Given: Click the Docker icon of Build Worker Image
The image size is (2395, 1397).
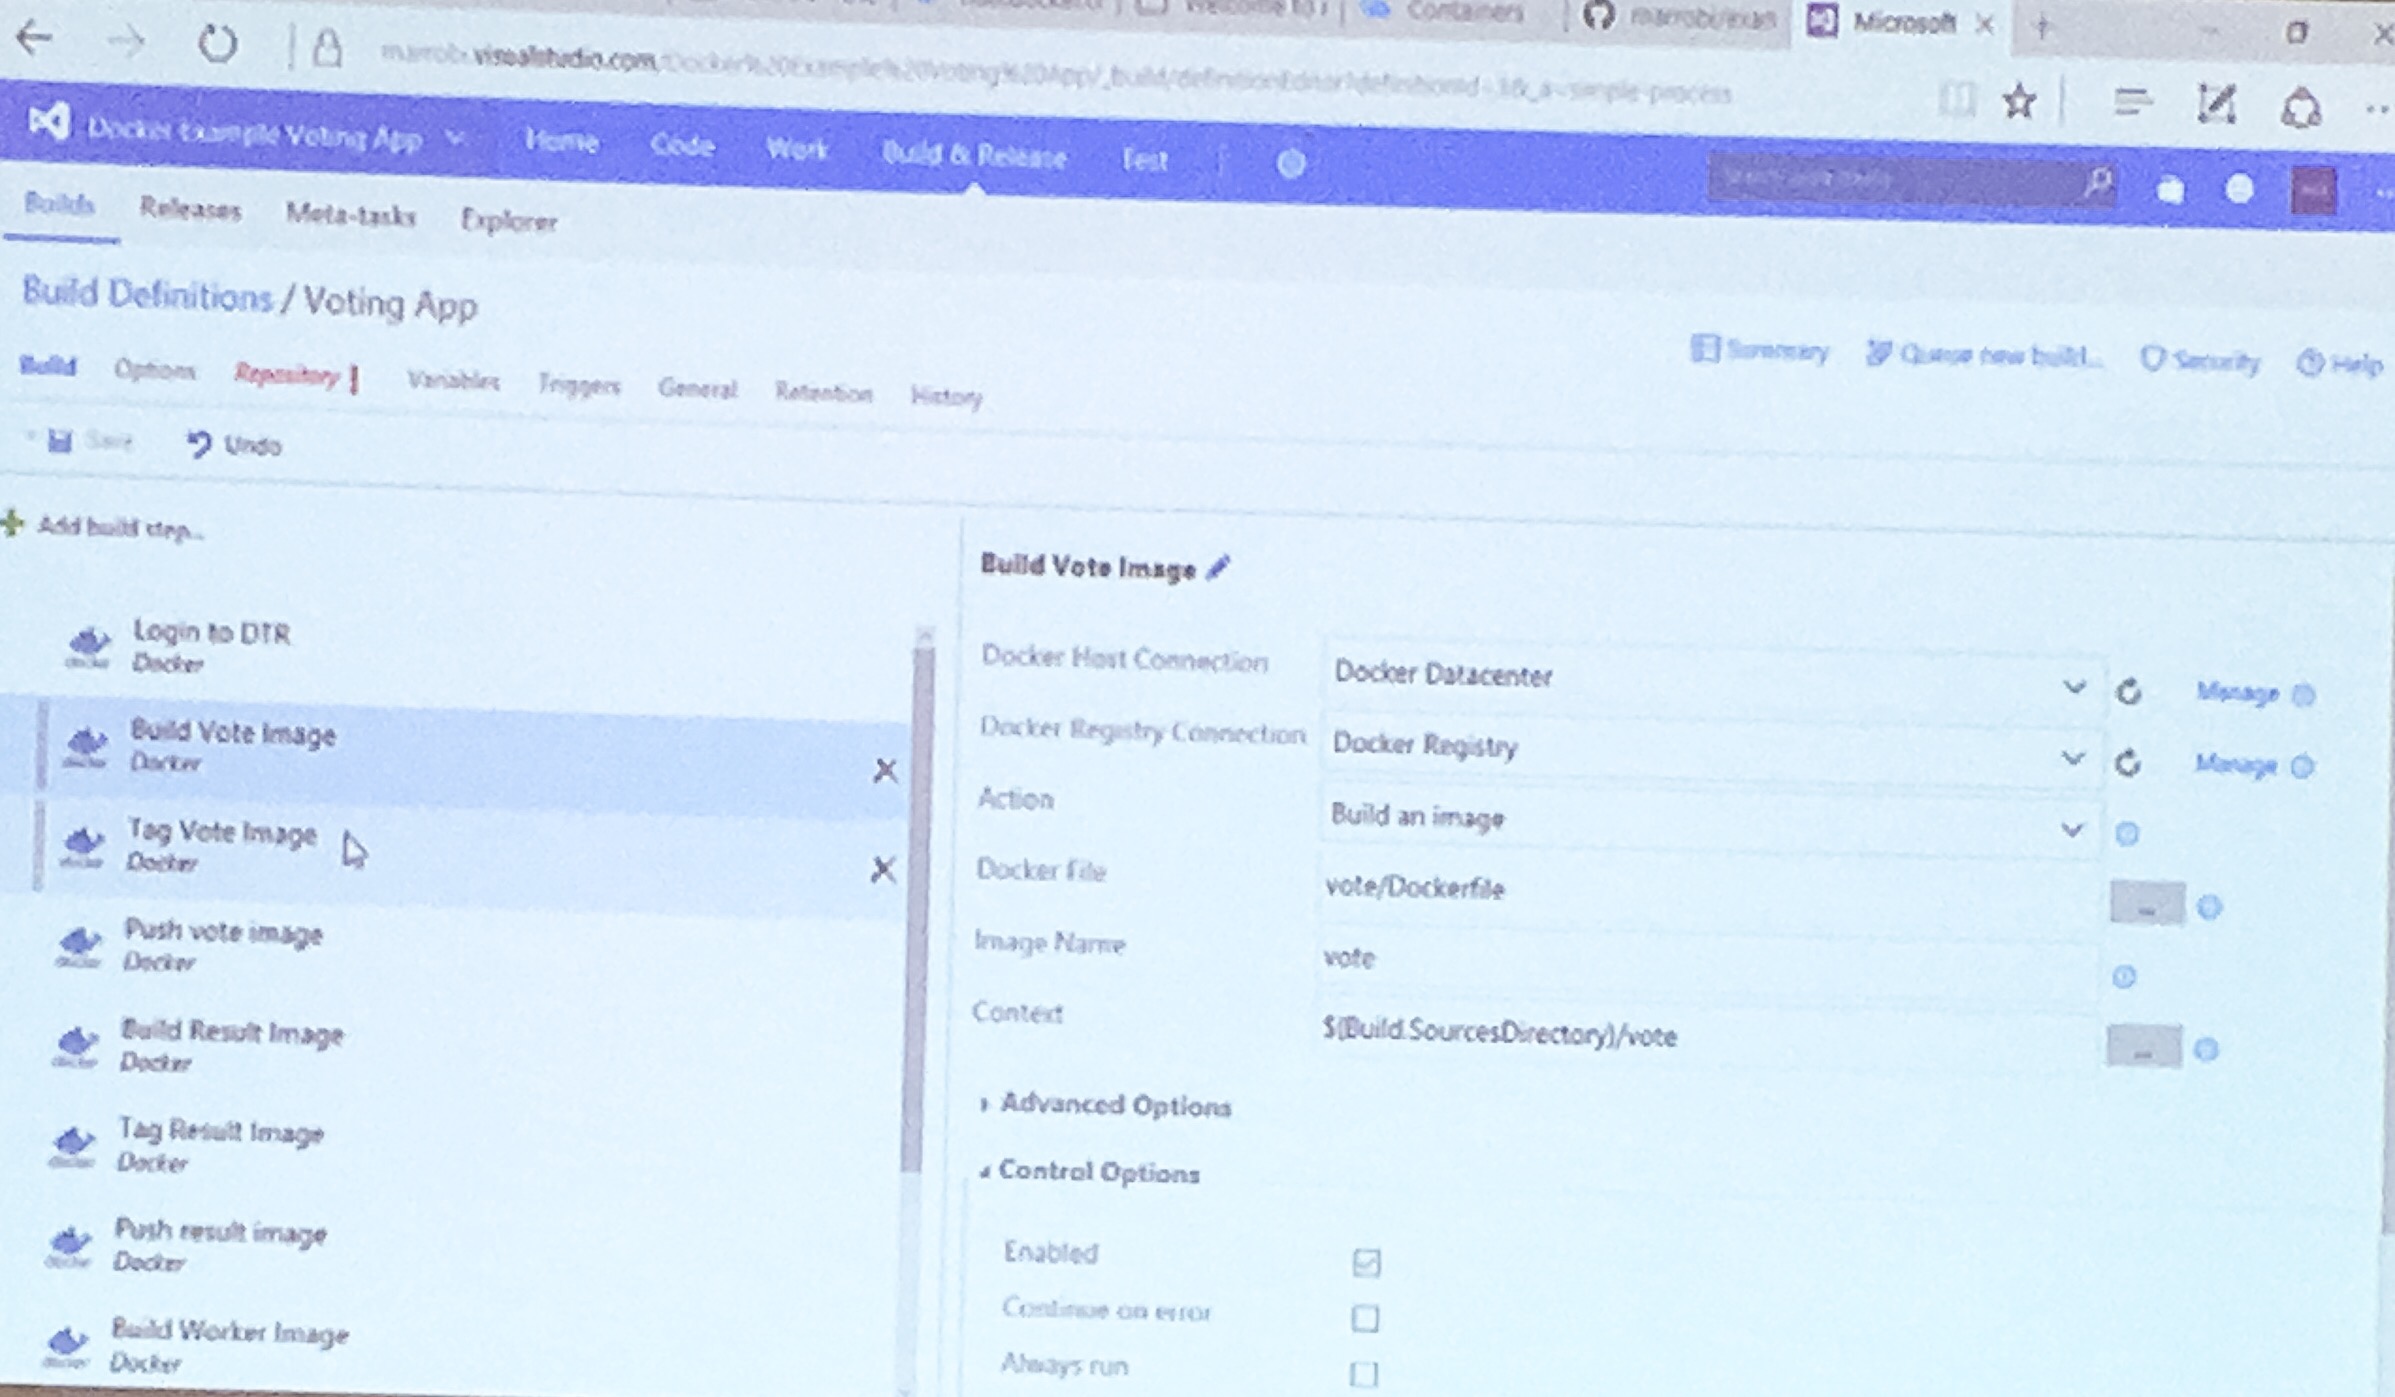Looking at the screenshot, I should (x=66, y=1345).
